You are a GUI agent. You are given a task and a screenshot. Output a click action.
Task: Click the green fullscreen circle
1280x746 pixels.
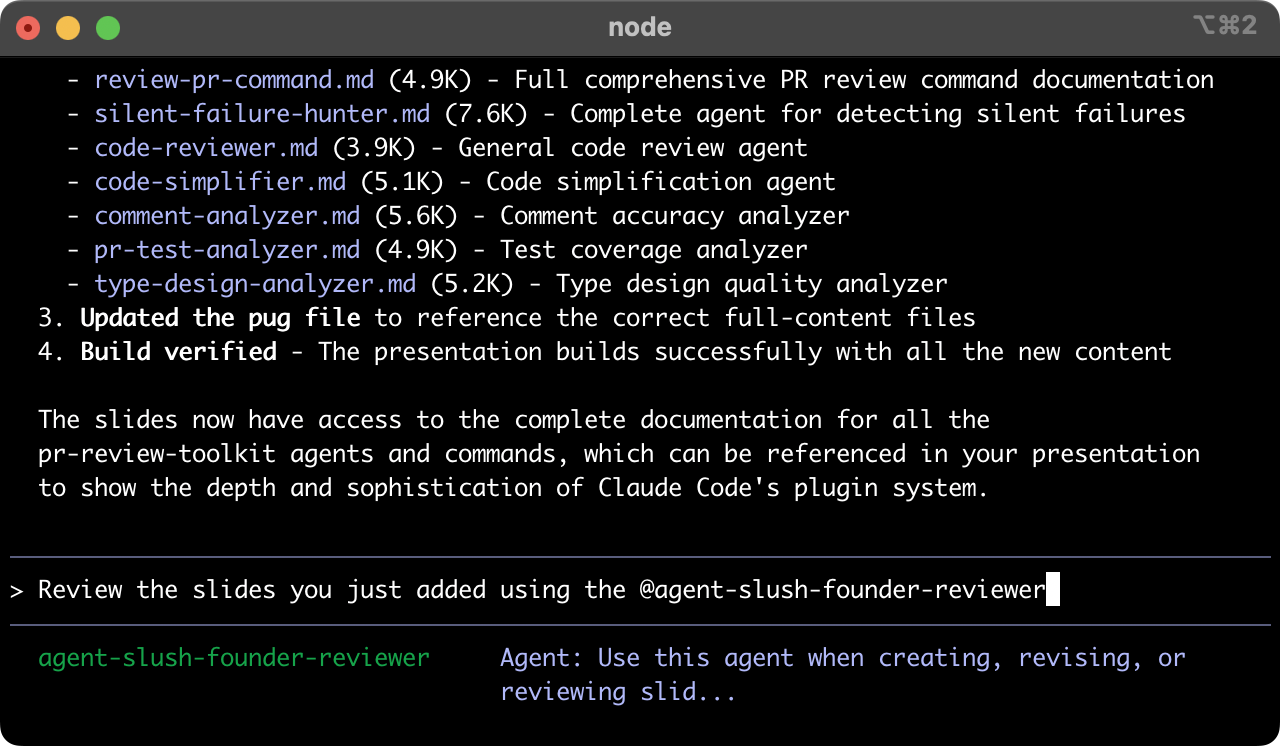(x=107, y=27)
